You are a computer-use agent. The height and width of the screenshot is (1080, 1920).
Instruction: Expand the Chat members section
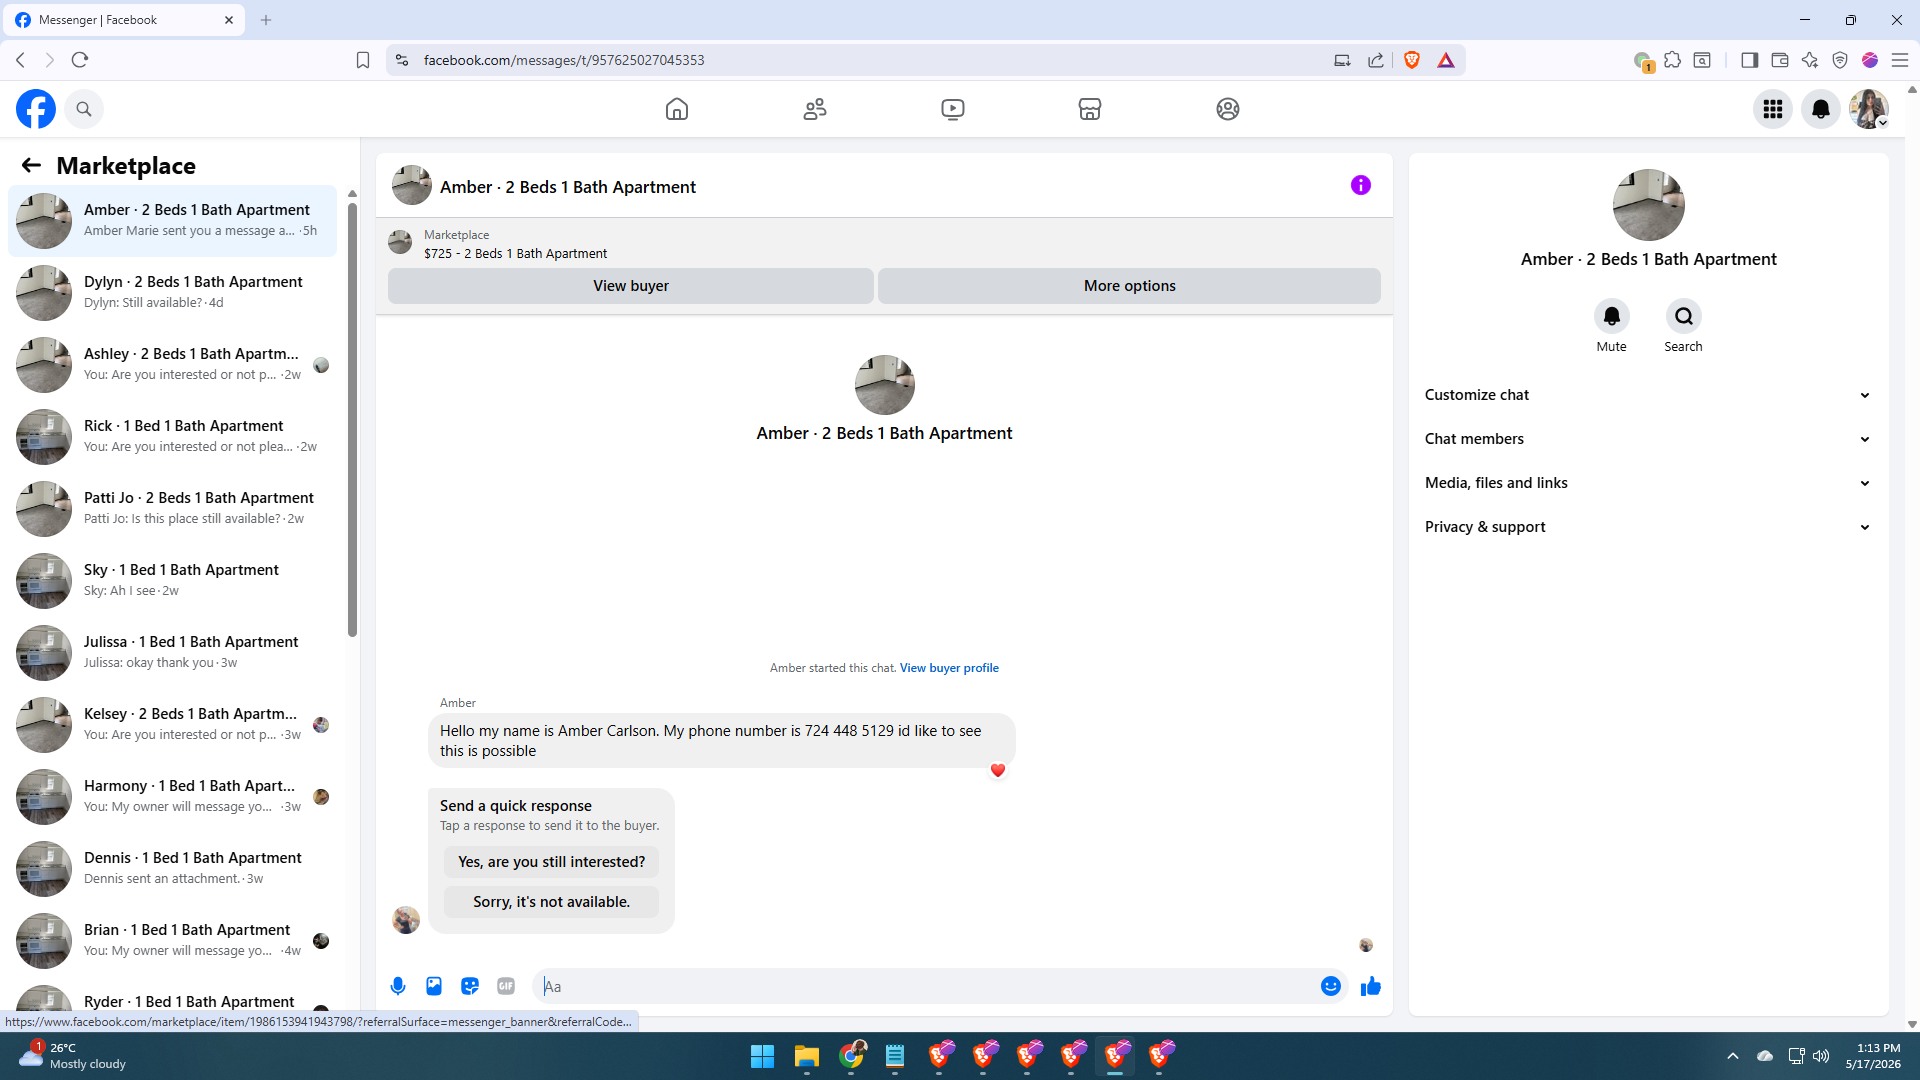(x=1648, y=439)
